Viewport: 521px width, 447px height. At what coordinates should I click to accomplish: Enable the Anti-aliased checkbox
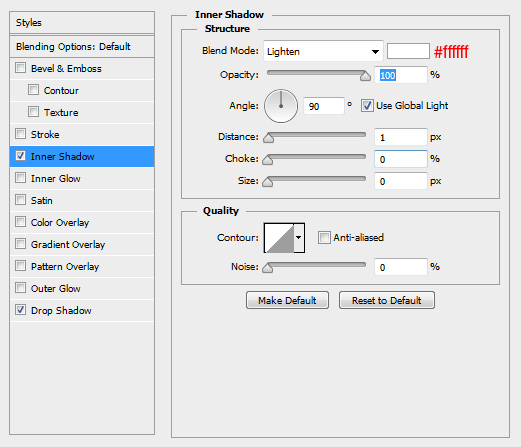coord(324,238)
